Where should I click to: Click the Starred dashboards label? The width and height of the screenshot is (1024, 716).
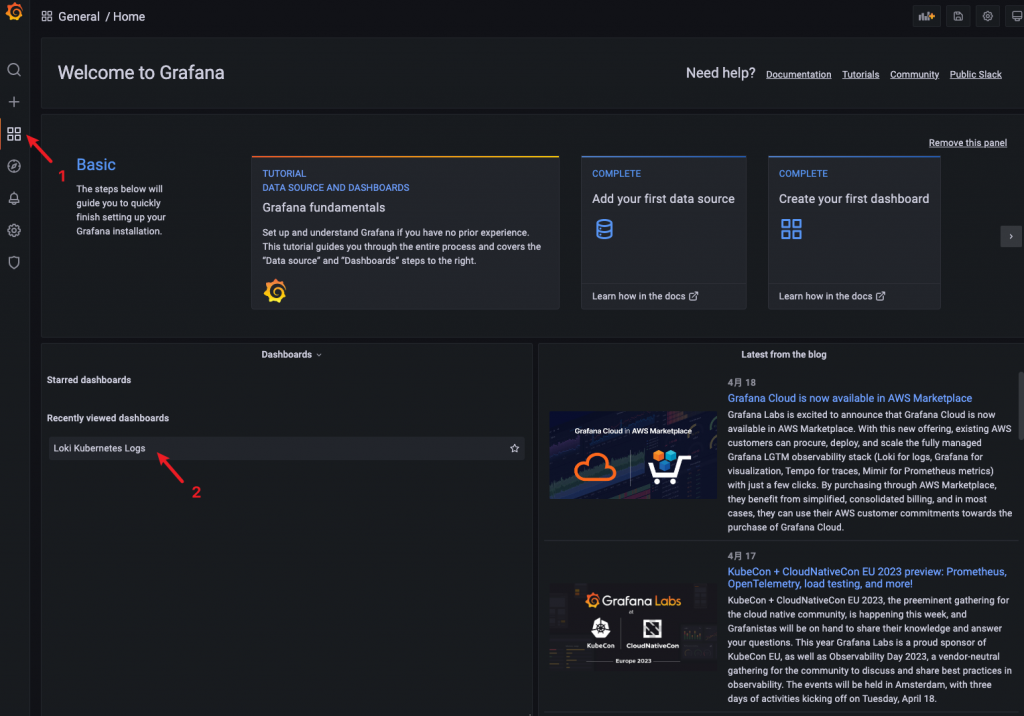[x=89, y=380]
